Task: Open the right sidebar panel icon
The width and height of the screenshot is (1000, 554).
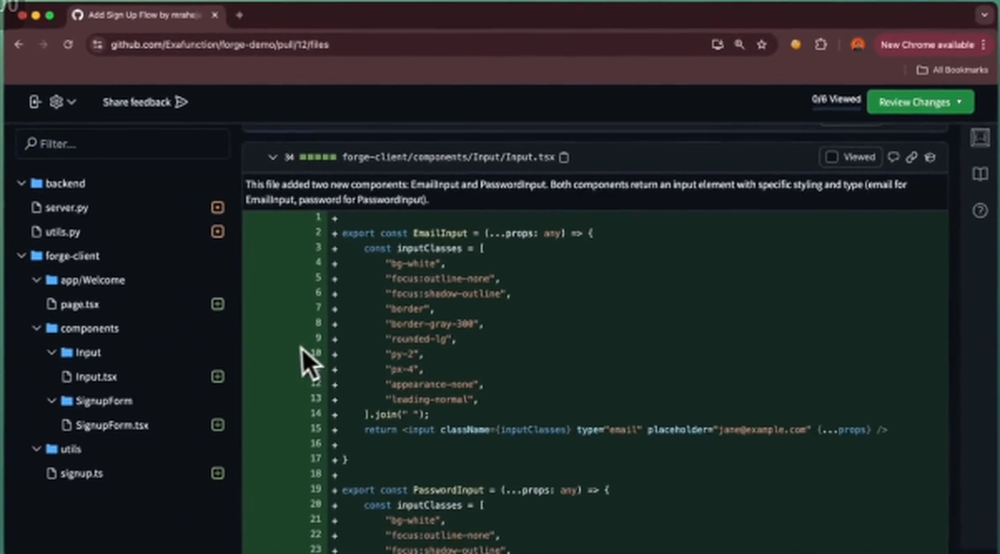Action: [x=980, y=138]
